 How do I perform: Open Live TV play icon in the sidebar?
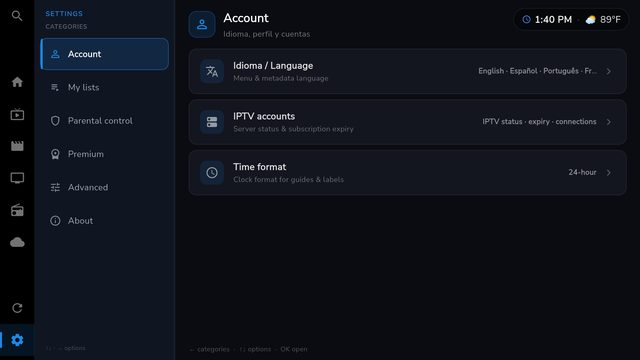point(17,114)
